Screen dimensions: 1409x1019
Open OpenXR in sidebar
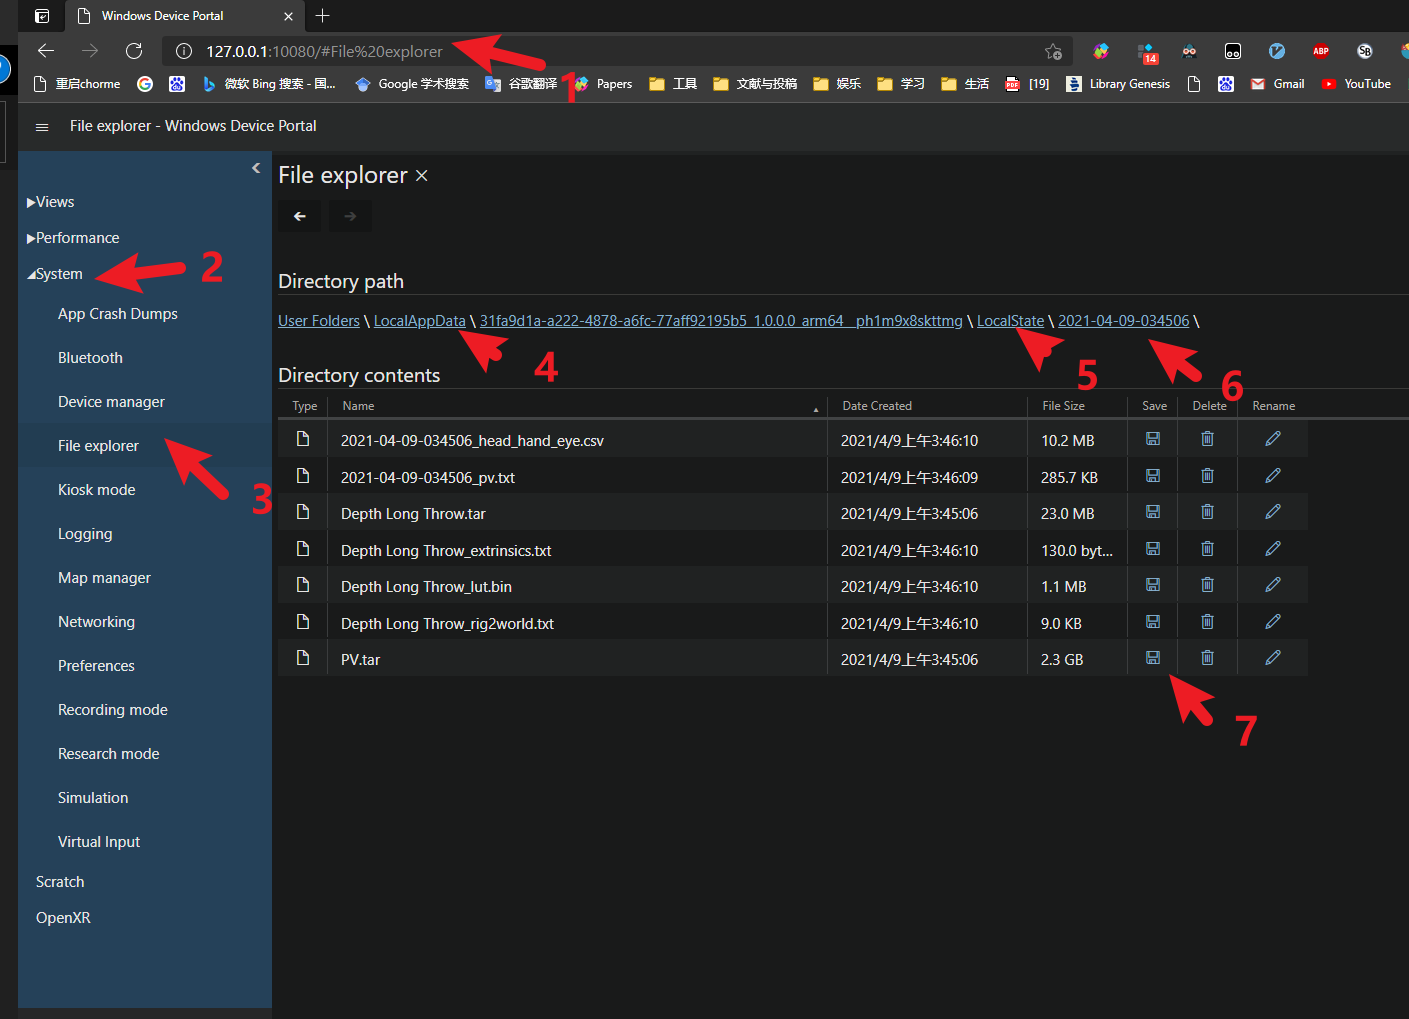click(x=63, y=918)
